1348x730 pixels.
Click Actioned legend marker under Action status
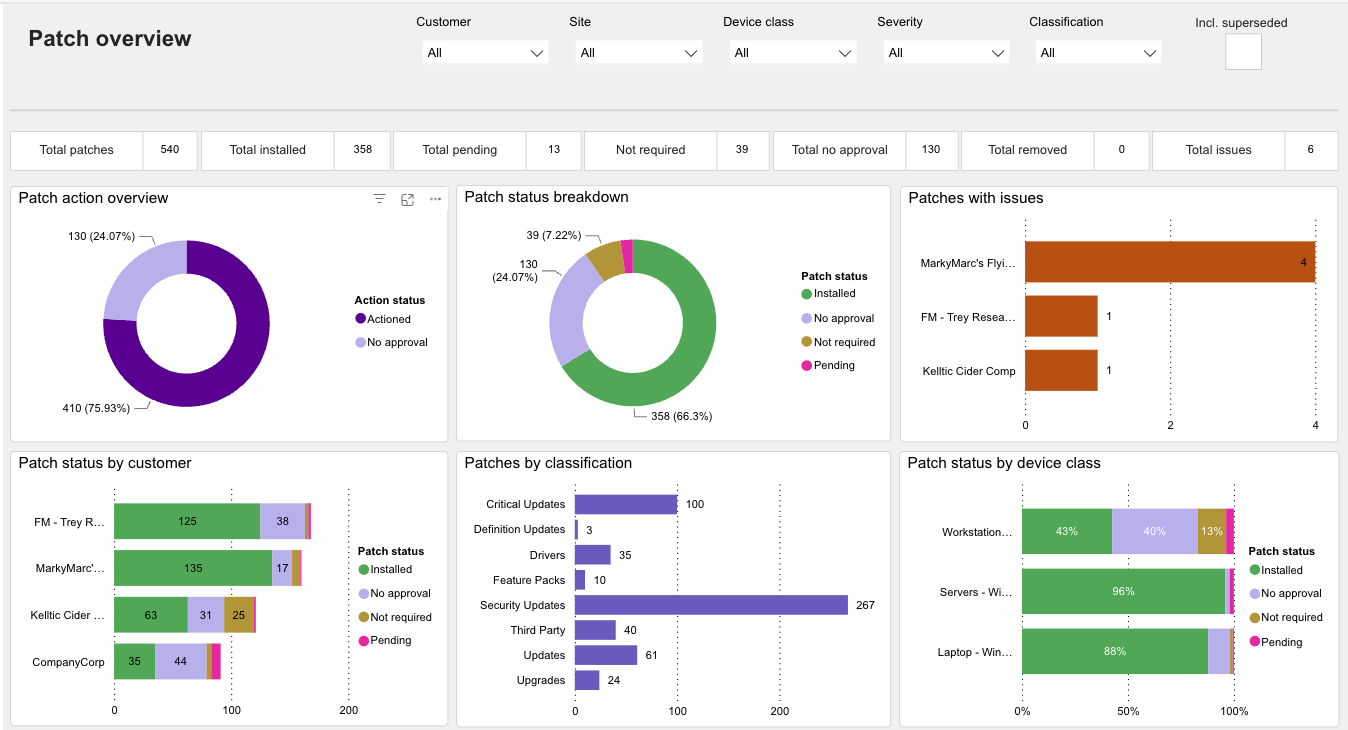pos(360,319)
